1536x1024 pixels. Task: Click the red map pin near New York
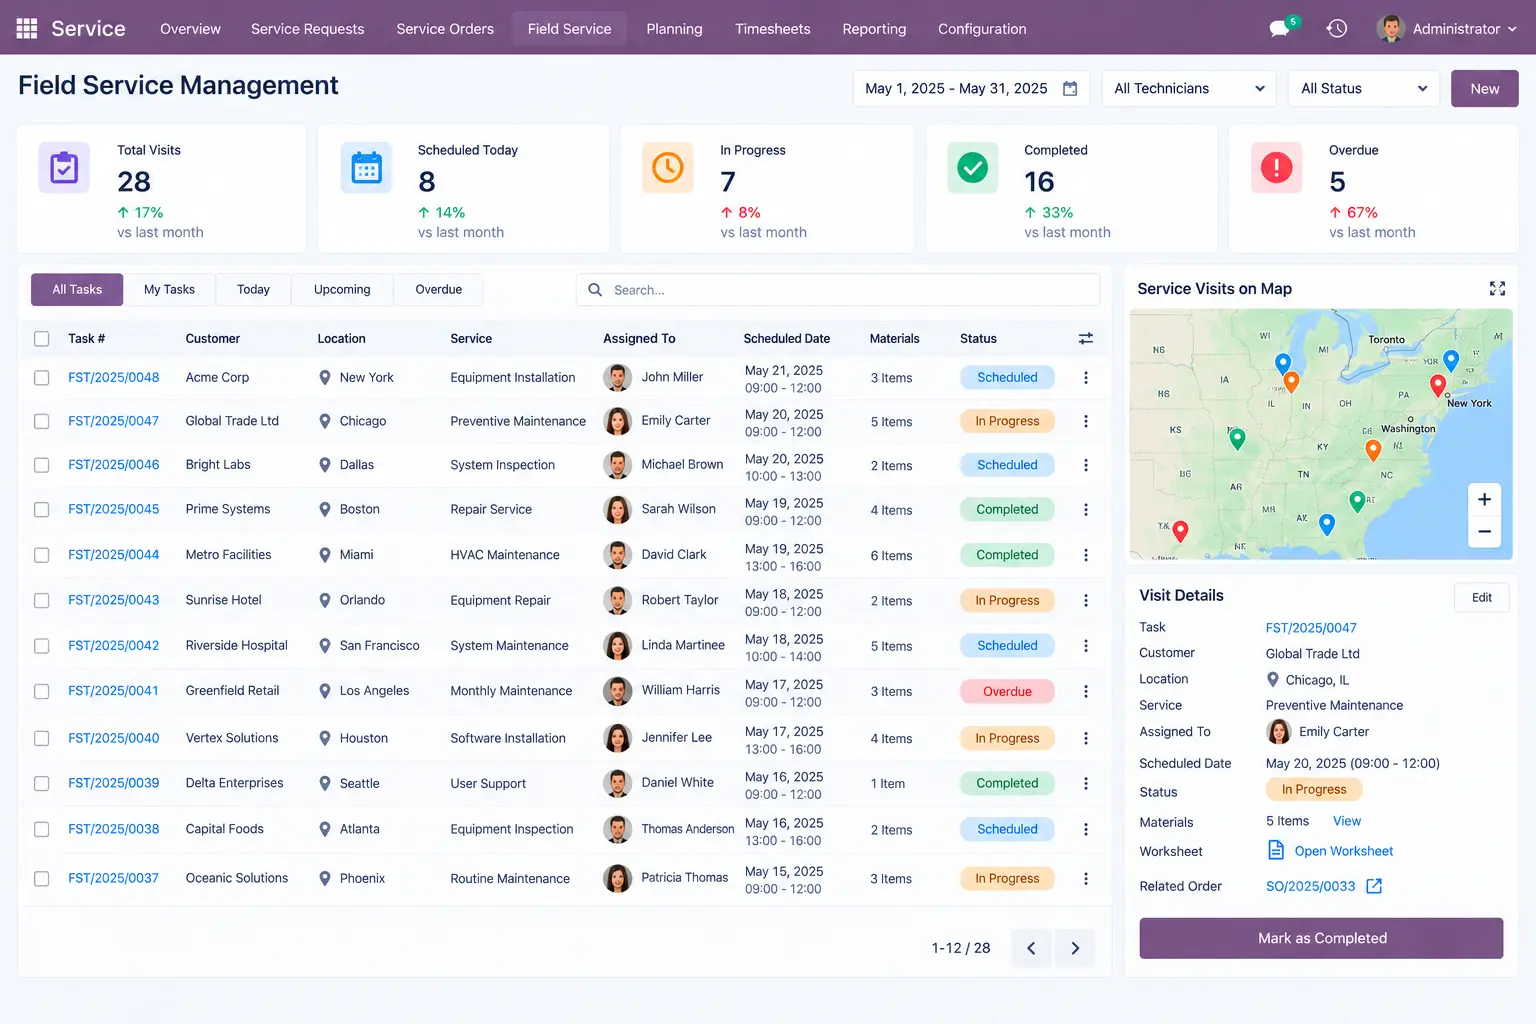click(x=1438, y=384)
